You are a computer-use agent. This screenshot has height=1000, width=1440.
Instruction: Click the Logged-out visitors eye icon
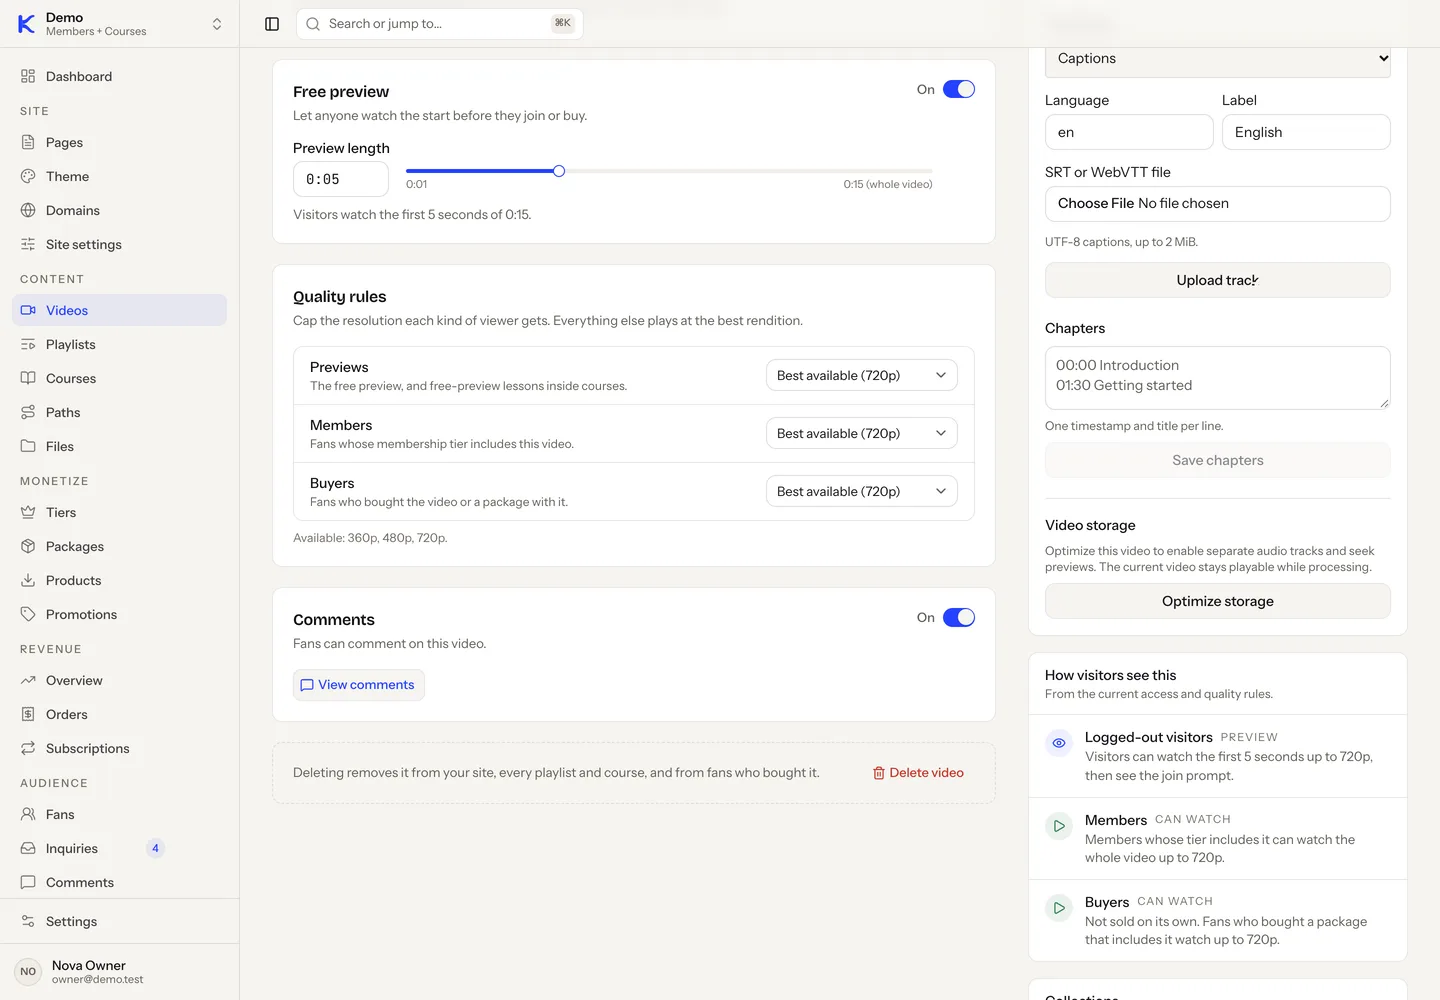1059,743
